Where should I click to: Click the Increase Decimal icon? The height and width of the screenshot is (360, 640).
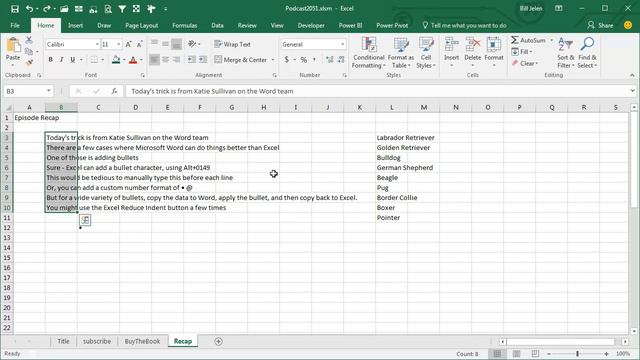329,60
